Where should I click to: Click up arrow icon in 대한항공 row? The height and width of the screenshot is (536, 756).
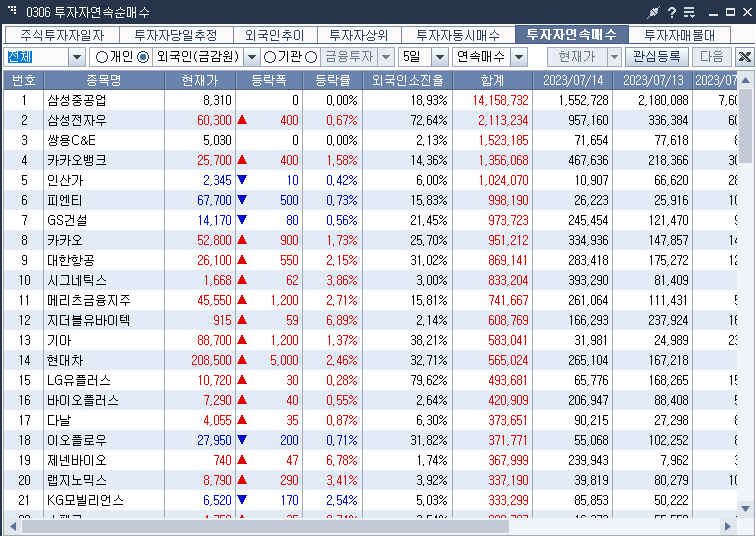[242, 260]
